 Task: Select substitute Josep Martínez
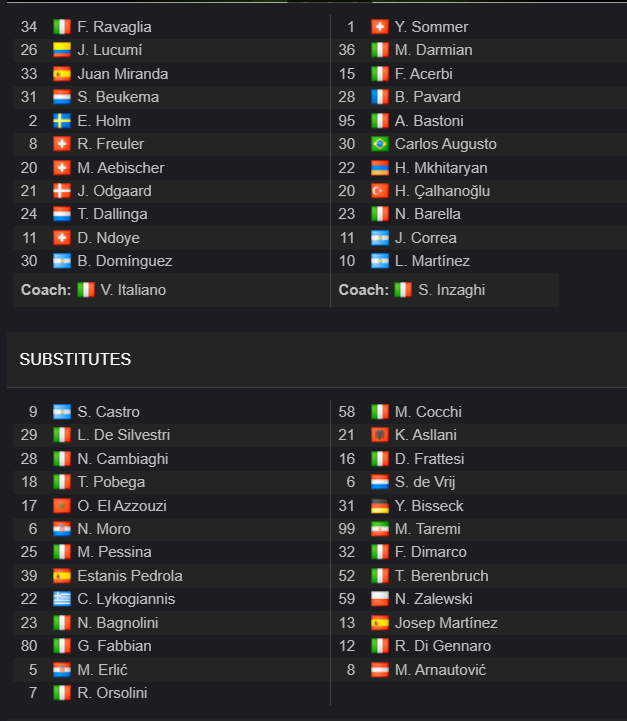coord(446,623)
